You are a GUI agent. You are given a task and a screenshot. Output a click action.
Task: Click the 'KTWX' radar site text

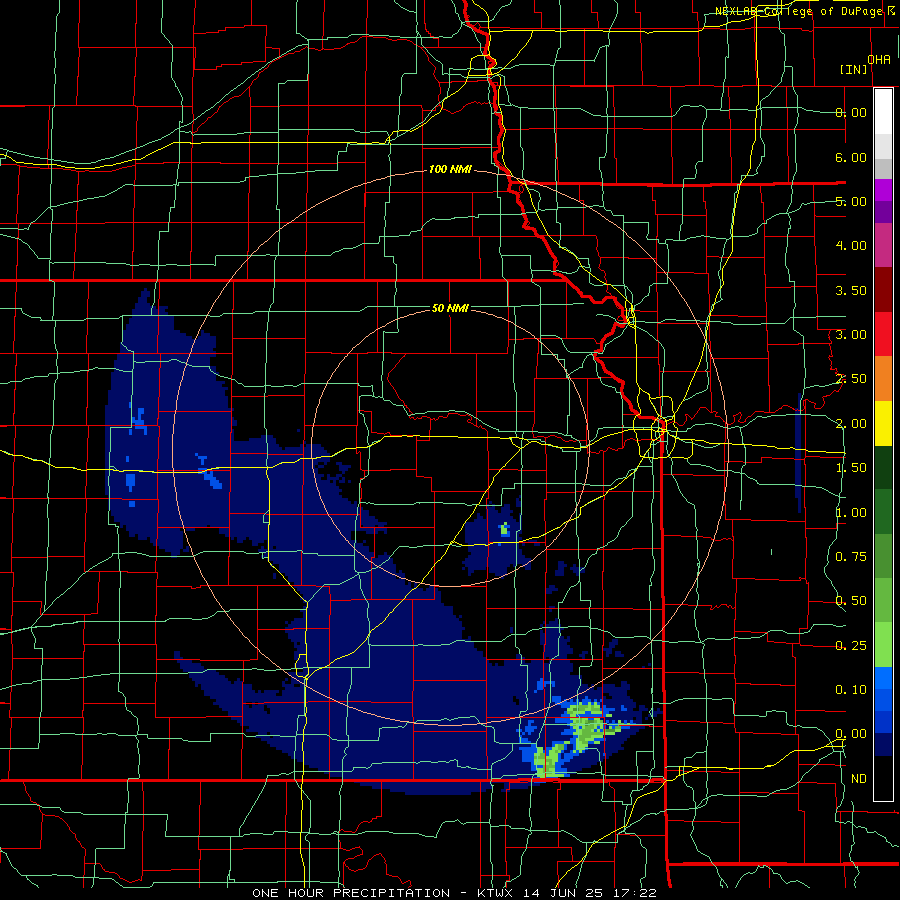[495, 893]
